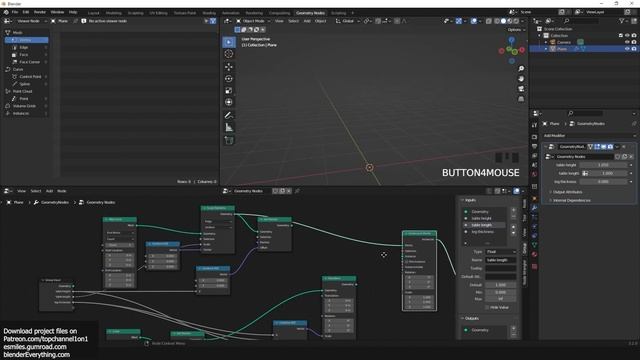Select the Annotate tool in viewport toolbar
This screenshot has height=360, width=640.
point(229,116)
